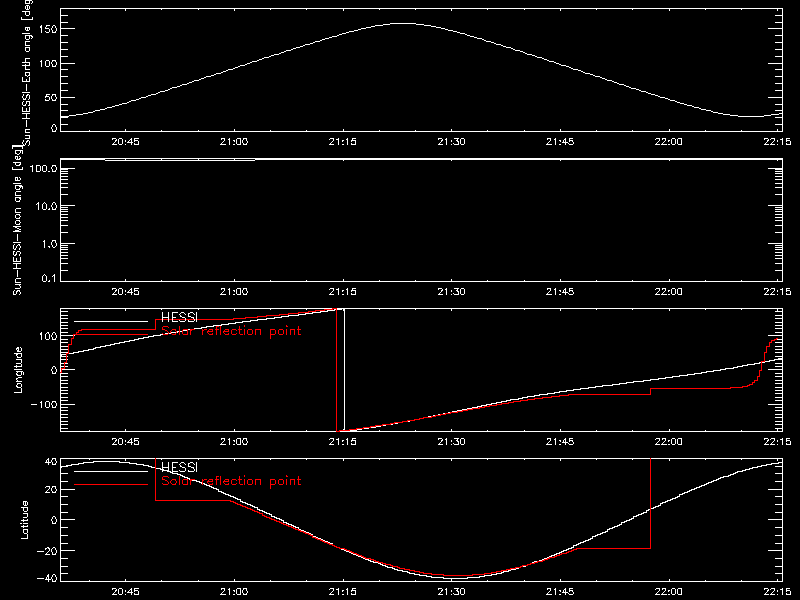800x600 pixels.
Task: Select the white HESSI legend label in Longitude plot
Action: 179,317
